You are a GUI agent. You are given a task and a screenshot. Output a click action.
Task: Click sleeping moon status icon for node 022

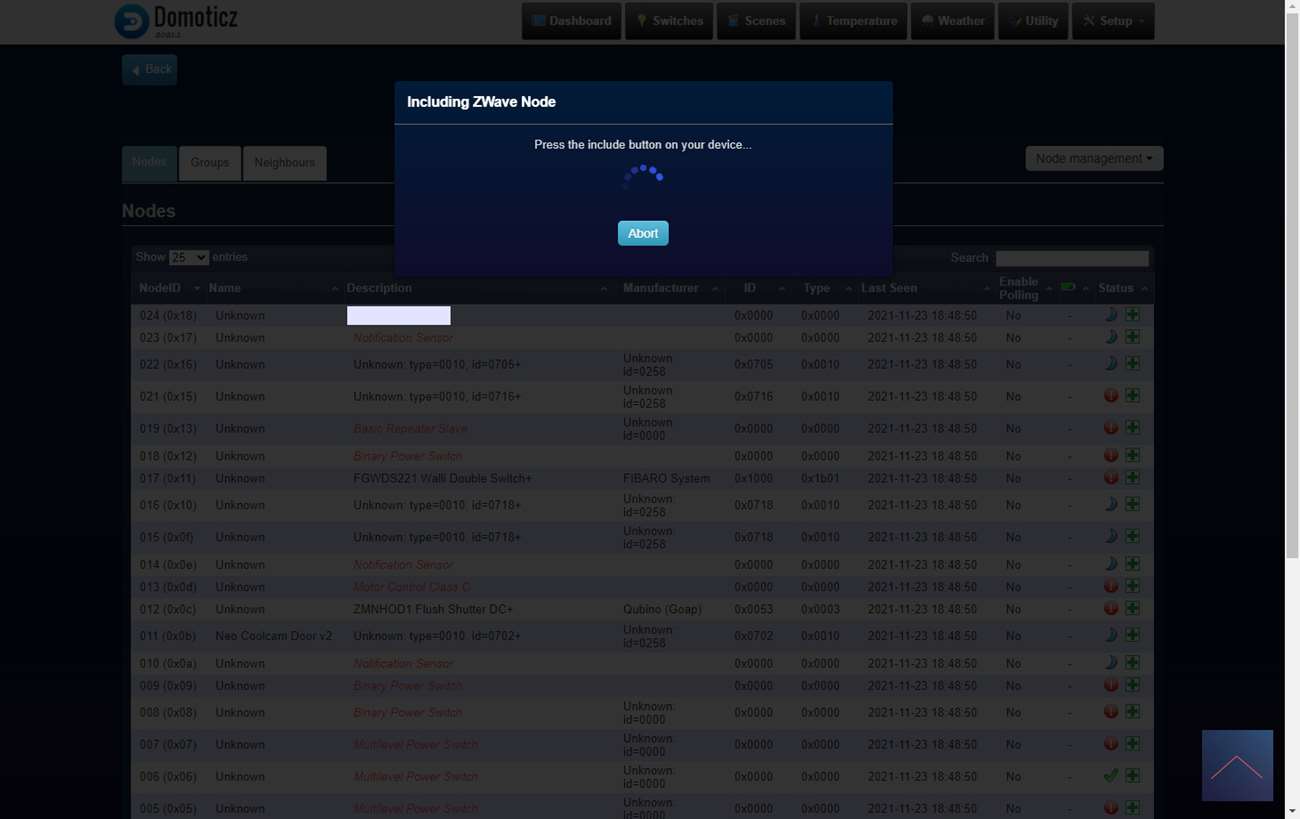[1110, 364]
